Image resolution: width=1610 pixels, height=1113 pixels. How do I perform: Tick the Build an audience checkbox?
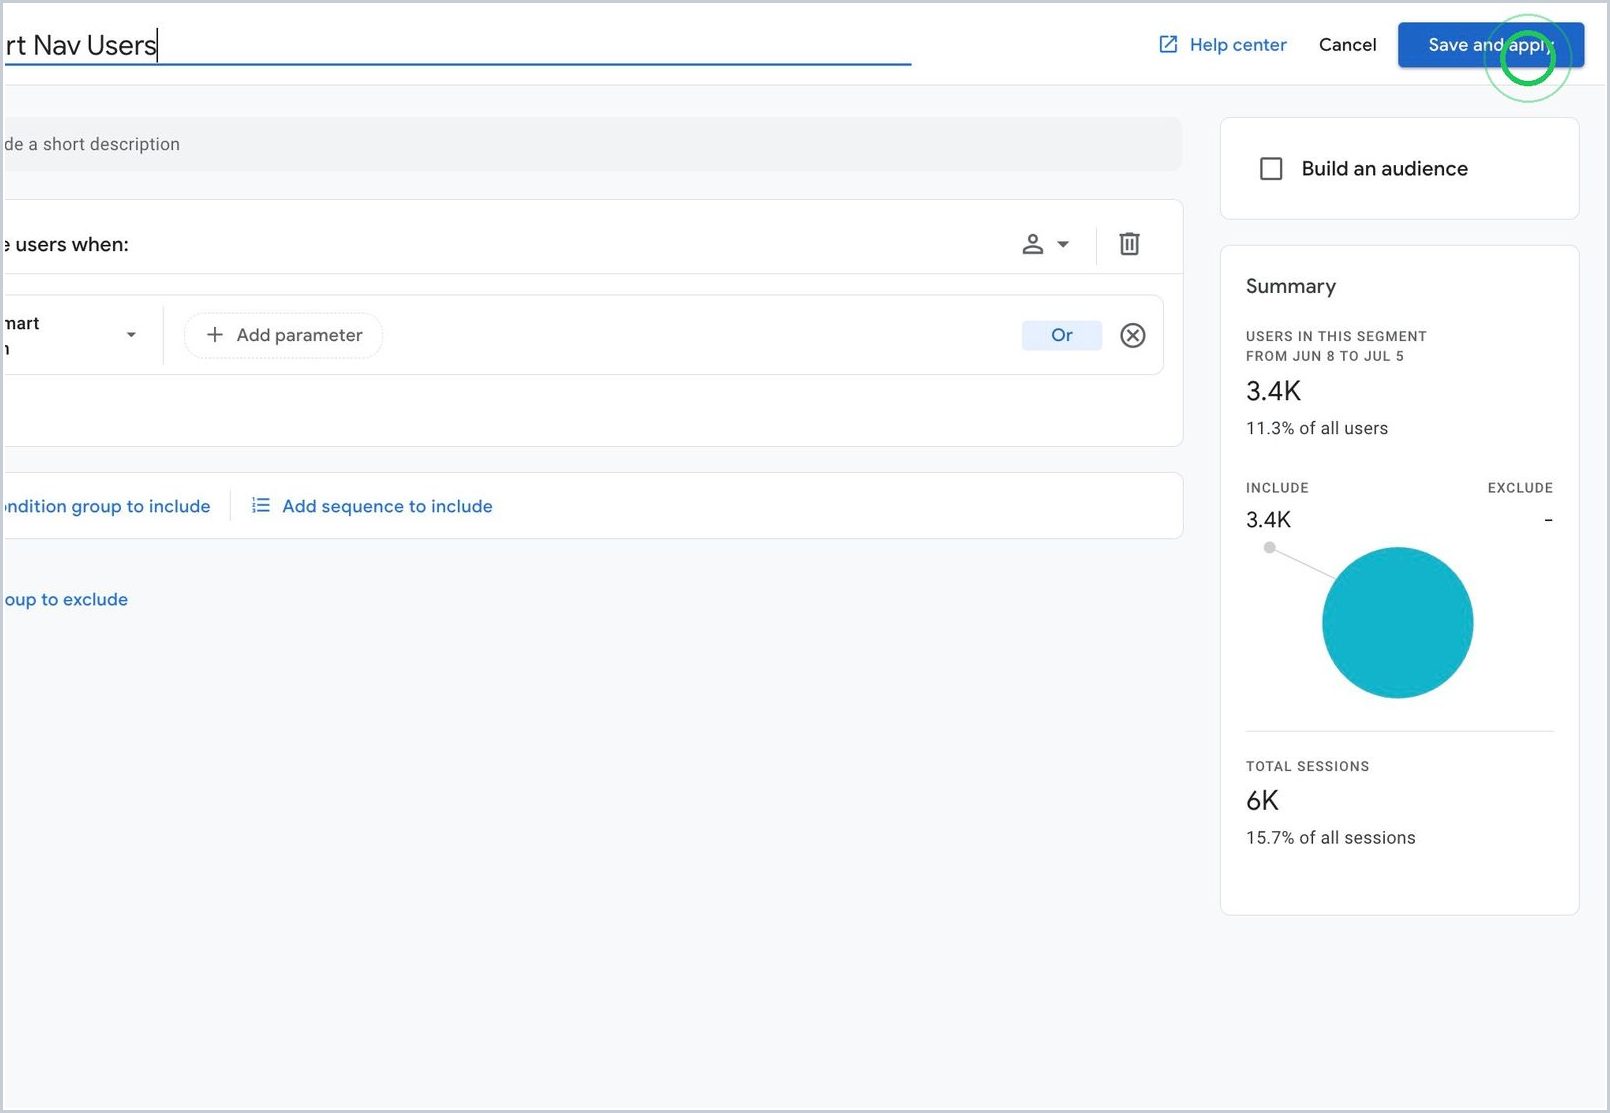point(1271,169)
